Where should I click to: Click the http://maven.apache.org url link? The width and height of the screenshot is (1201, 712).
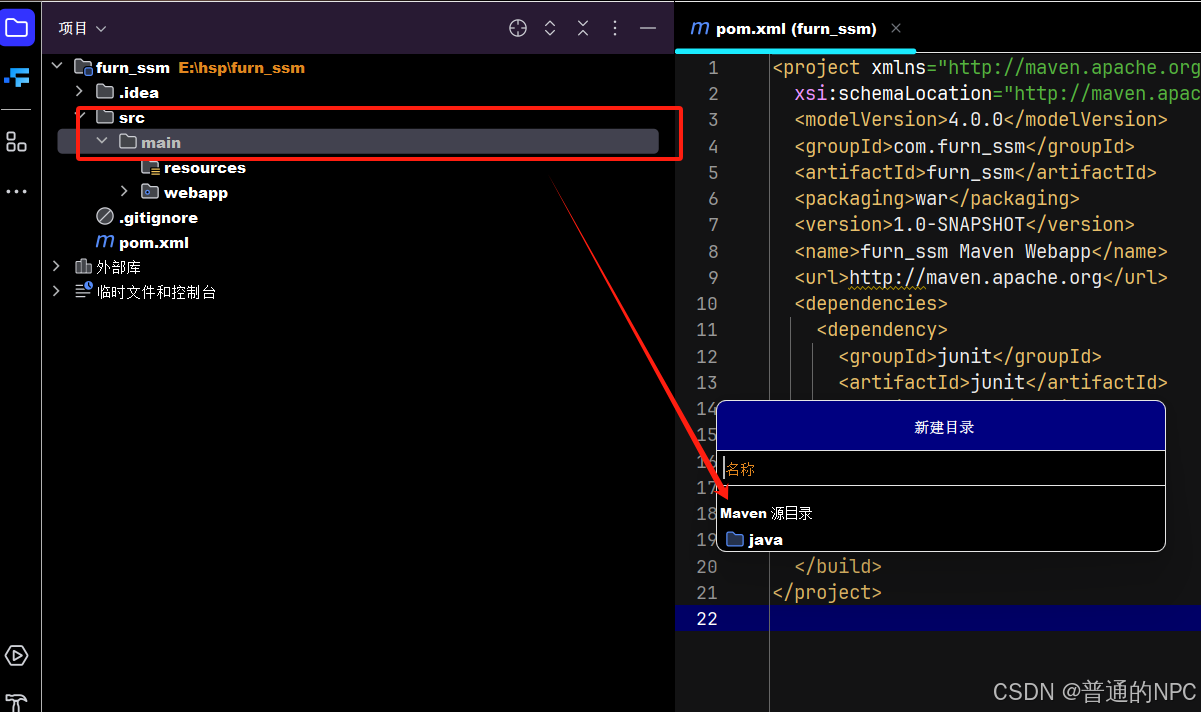(x=975, y=277)
